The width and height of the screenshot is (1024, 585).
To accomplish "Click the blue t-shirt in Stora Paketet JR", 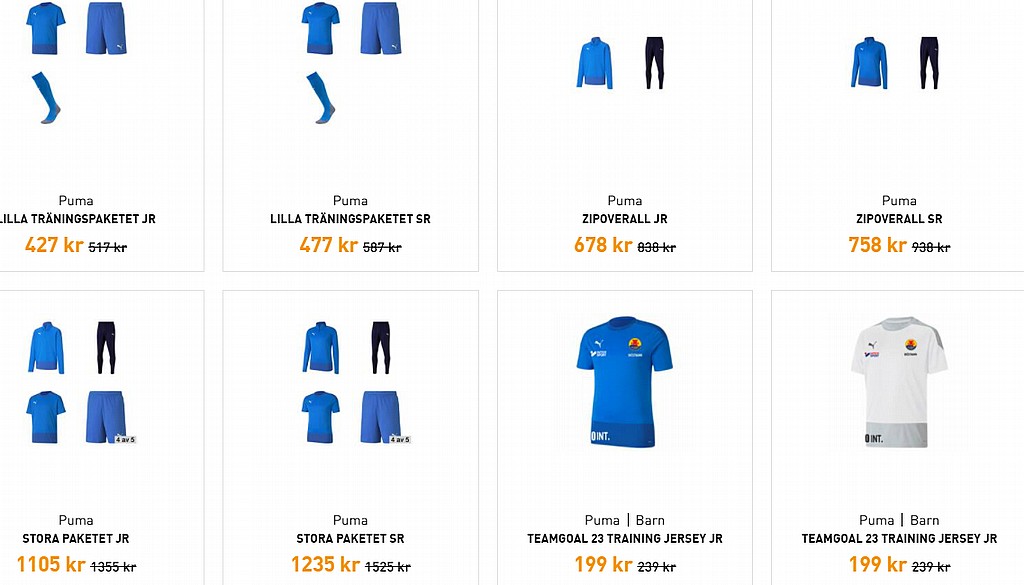I will click(46, 417).
